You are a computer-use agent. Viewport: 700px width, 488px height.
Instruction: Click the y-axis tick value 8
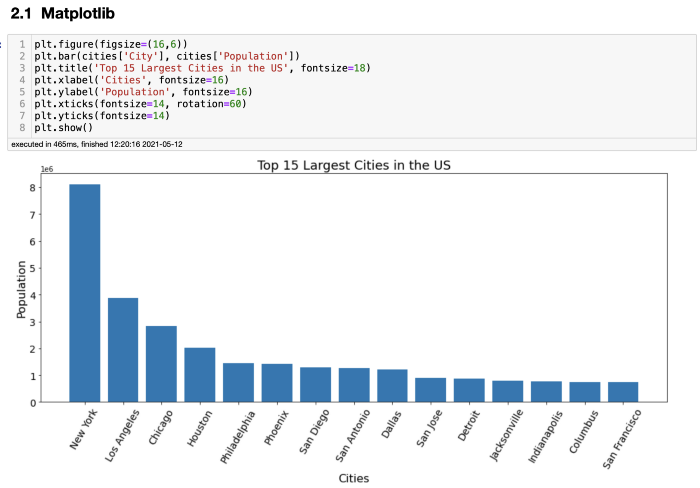click(33, 188)
